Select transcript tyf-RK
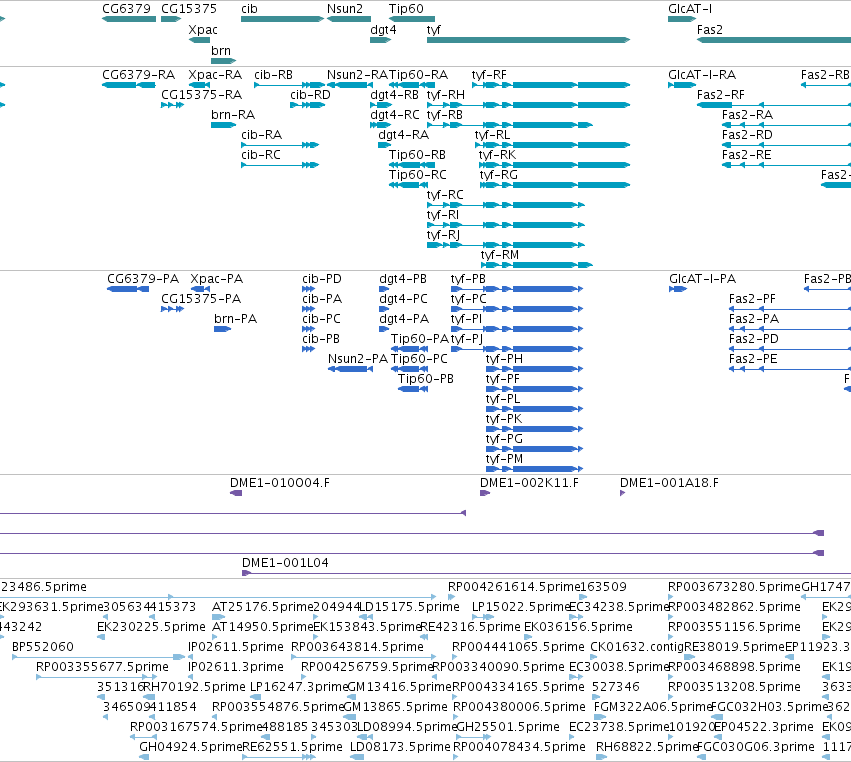Viewport: 851px width, 762px height. pyautogui.click(x=497, y=155)
